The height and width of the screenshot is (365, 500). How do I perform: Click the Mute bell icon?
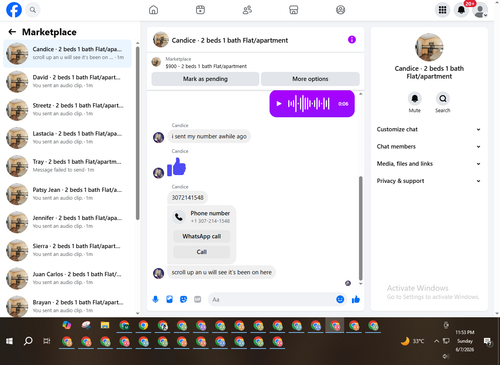click(x=415, y=99)
